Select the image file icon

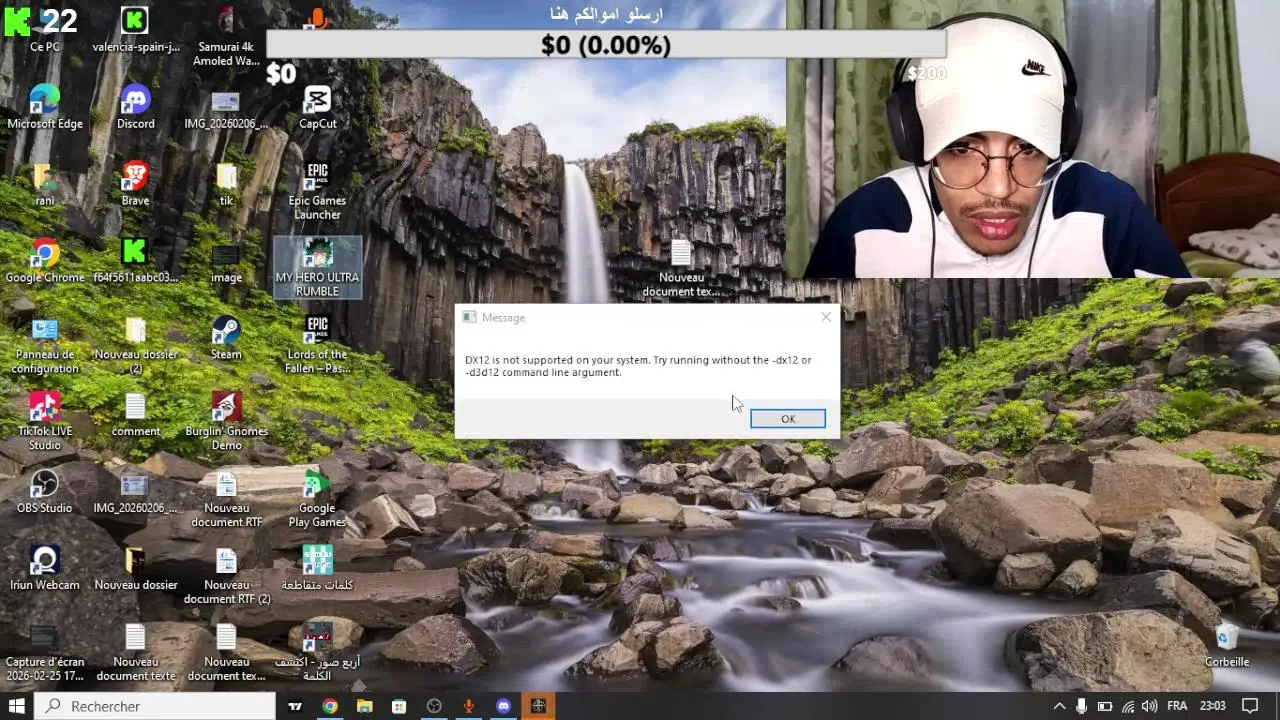pos(226,261)
